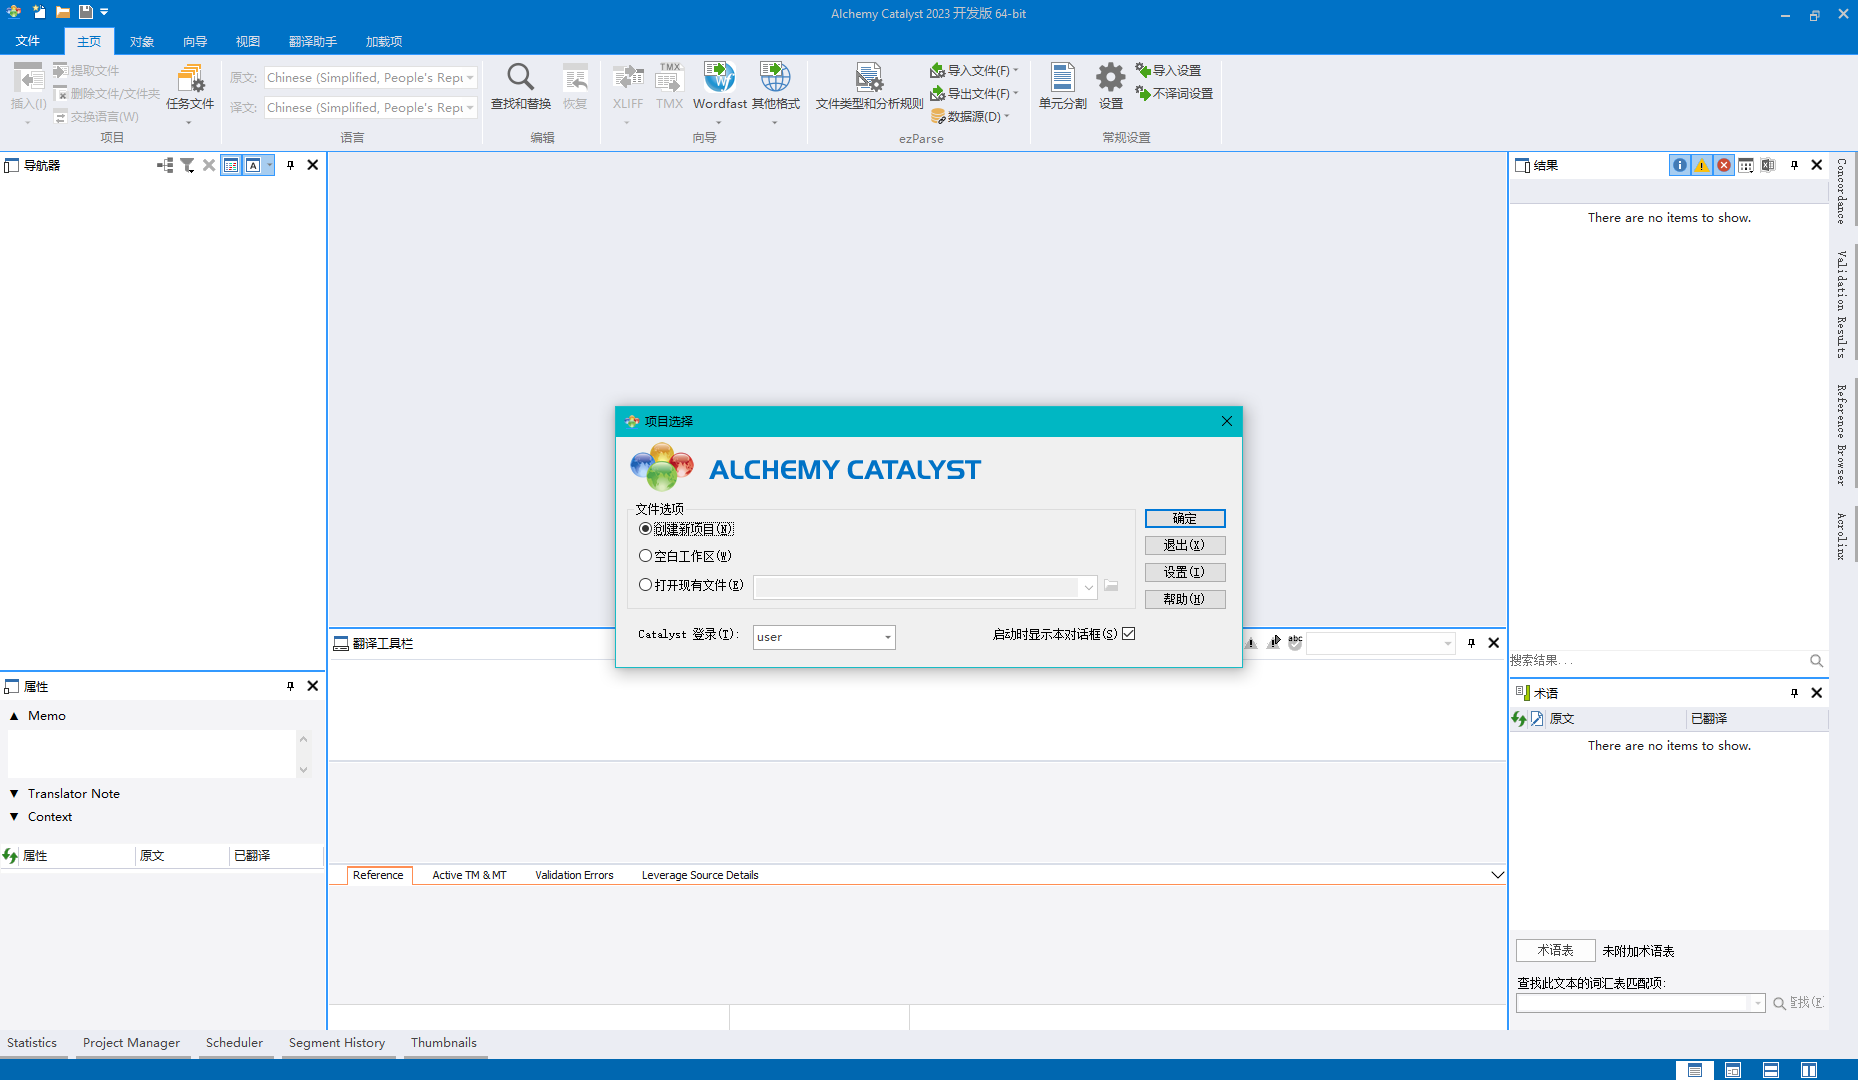
Task: Open 文件类型和分析规则 ezParse rules
Action: pyautogui.click(x=869, y=87)
